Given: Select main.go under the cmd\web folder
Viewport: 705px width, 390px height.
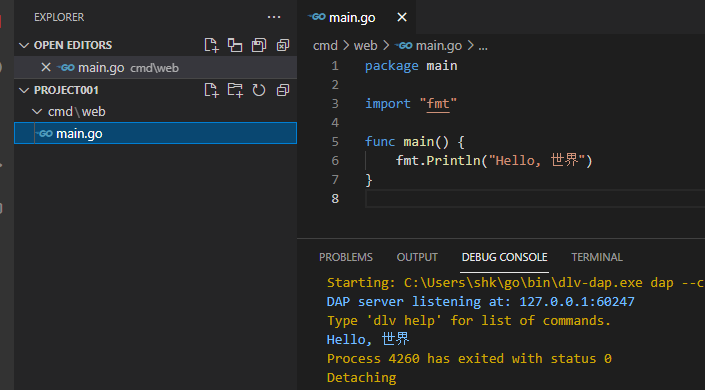Looking at the screenshot, I should tap(156, 133).
